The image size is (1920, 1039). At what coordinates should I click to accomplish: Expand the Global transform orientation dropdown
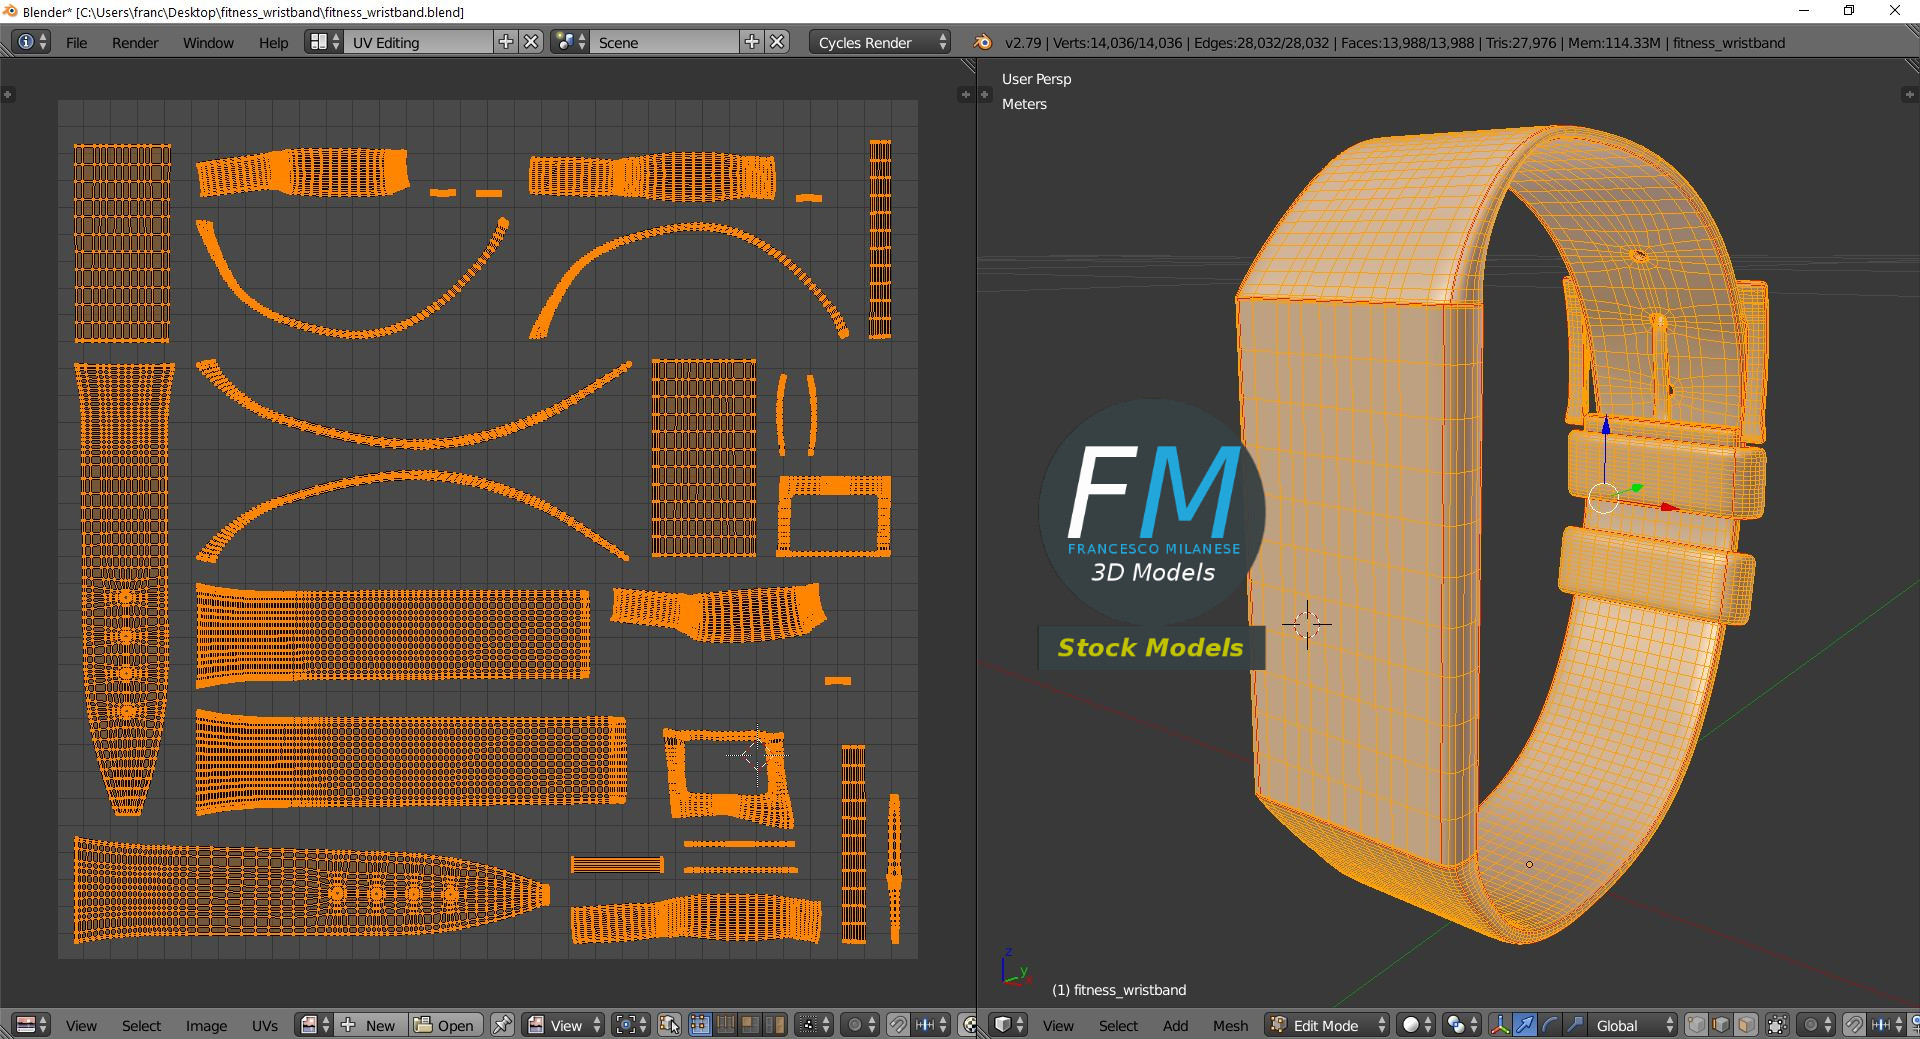point(1633,1025)
